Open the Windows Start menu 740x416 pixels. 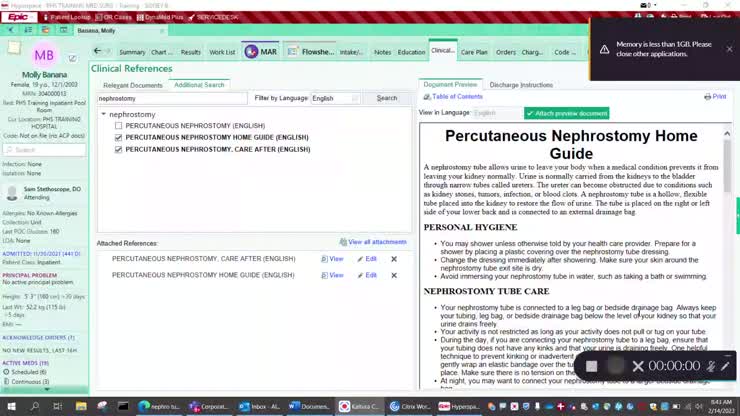click(x=11, y=406)
